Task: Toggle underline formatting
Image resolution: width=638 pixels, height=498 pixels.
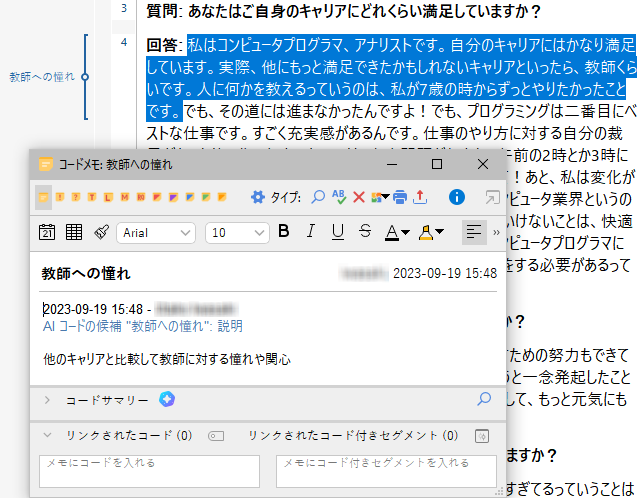Action: [x=338, y=232]
